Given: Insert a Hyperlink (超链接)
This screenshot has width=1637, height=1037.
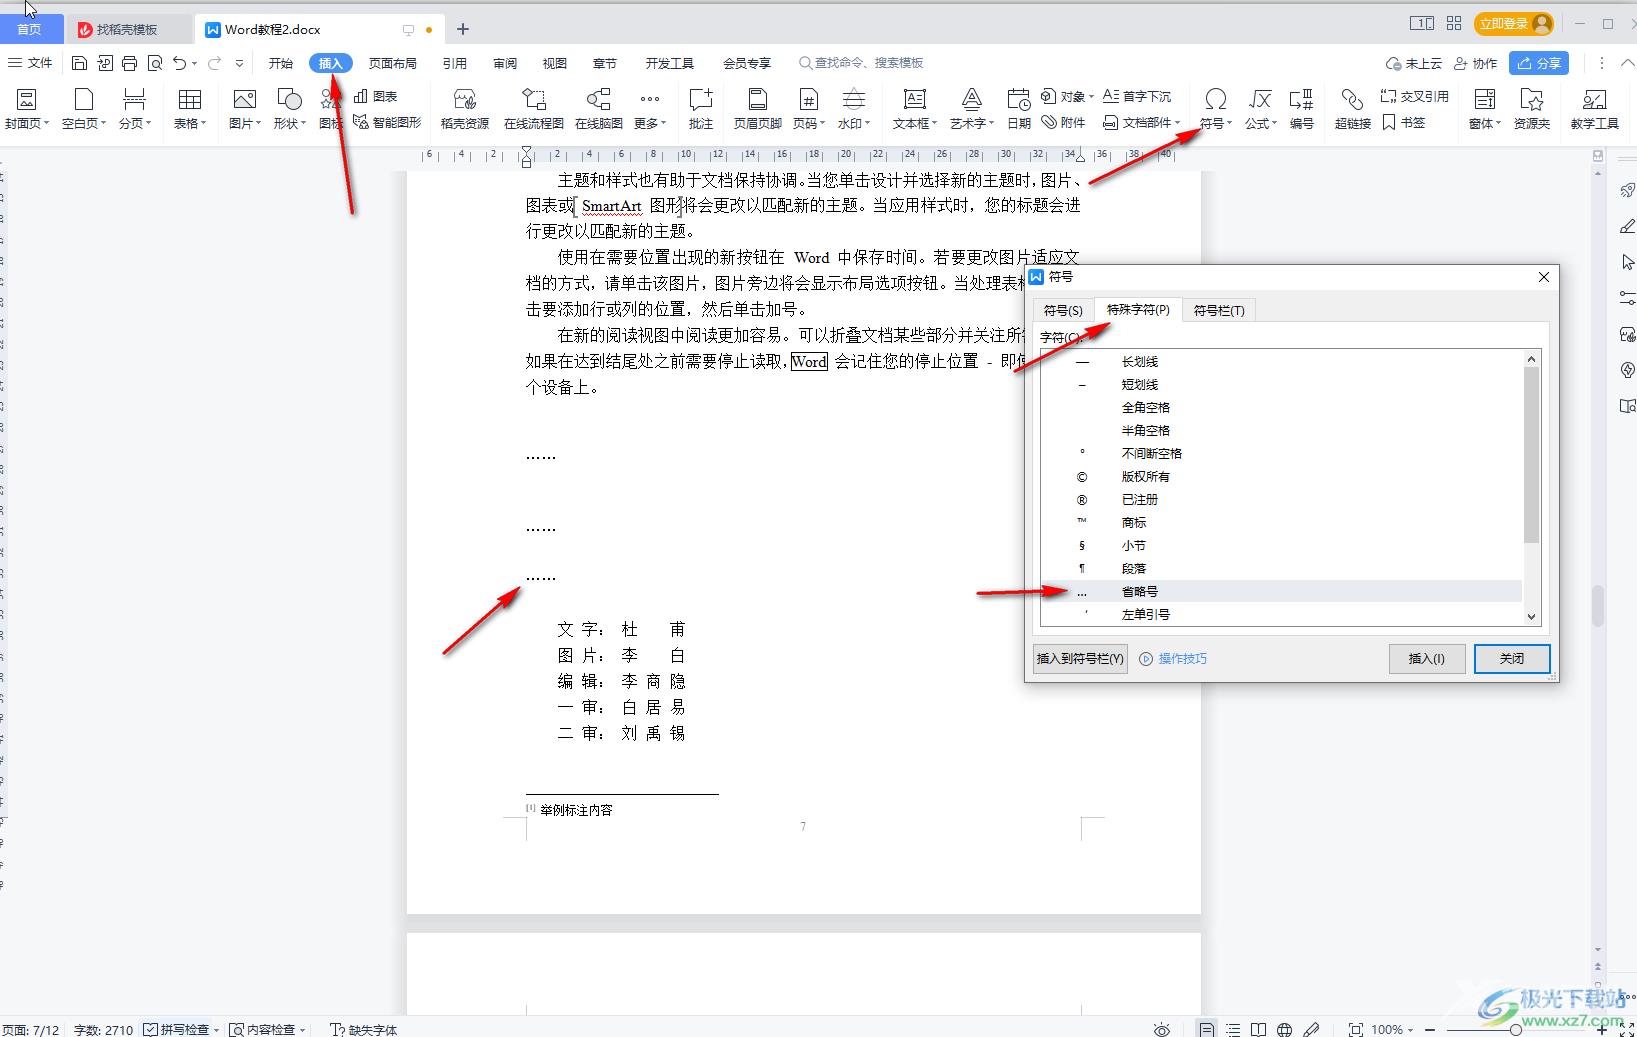Looking at the screenshot, I should point(1352,108).
